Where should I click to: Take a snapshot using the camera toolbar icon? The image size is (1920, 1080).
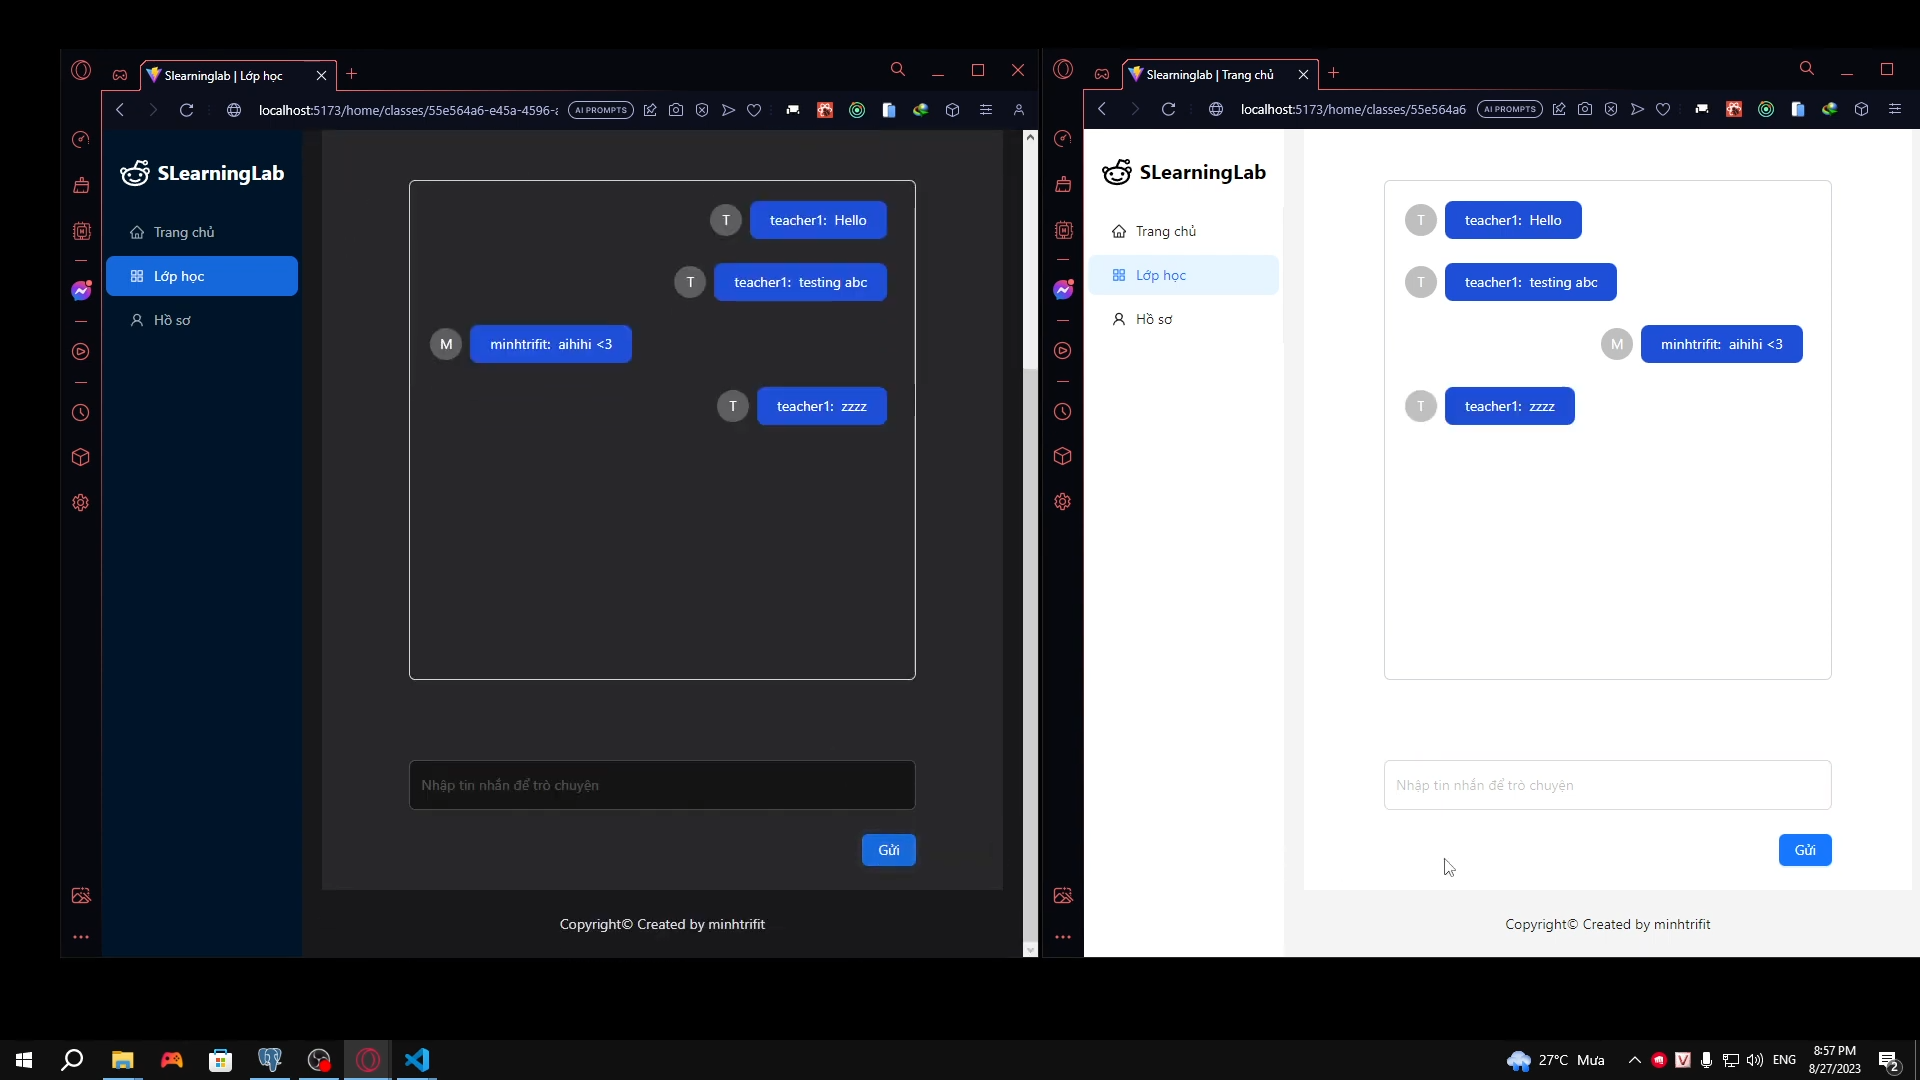676,110
